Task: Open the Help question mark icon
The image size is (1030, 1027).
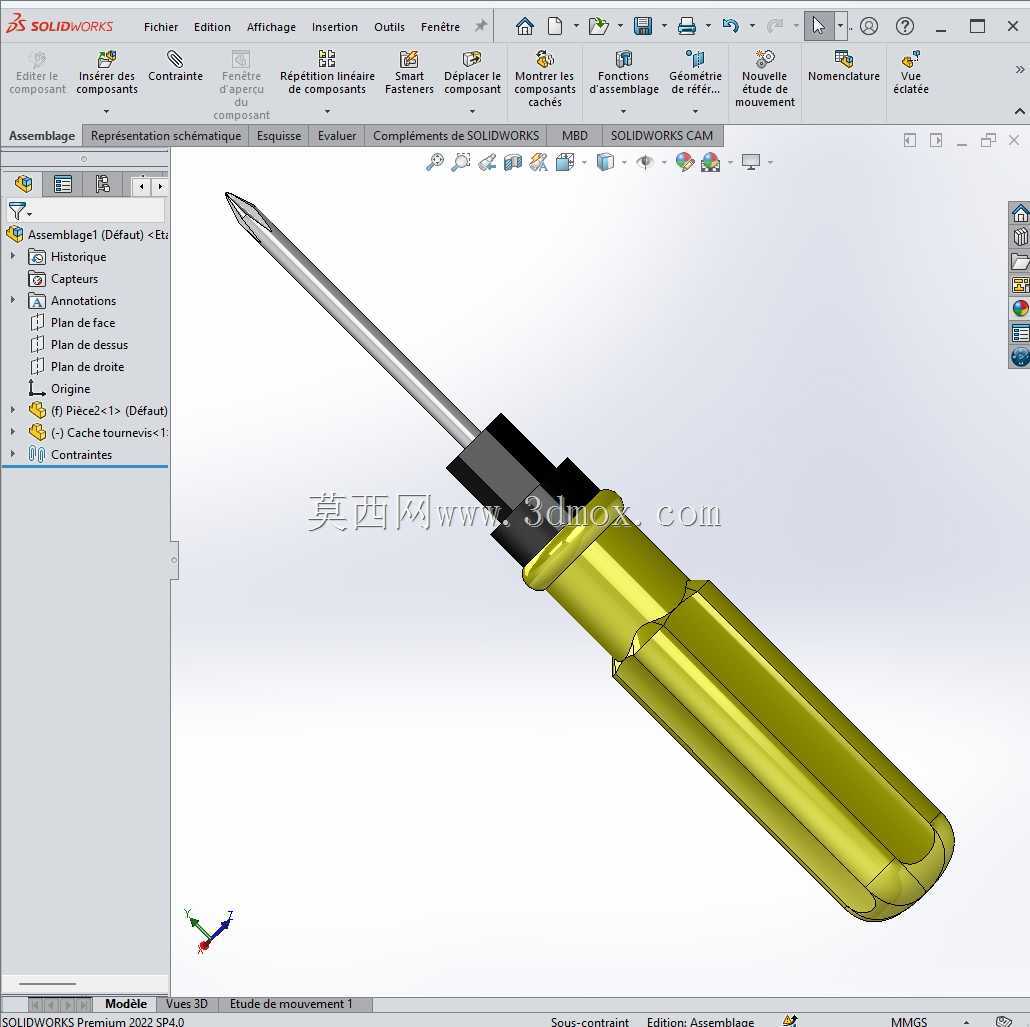Action: (x=905, y=26)
